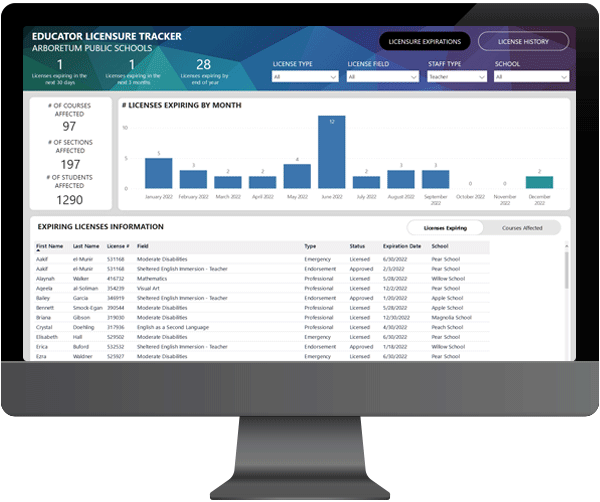Switch to License History view
The image size is (600, 502).
(523, 41)
